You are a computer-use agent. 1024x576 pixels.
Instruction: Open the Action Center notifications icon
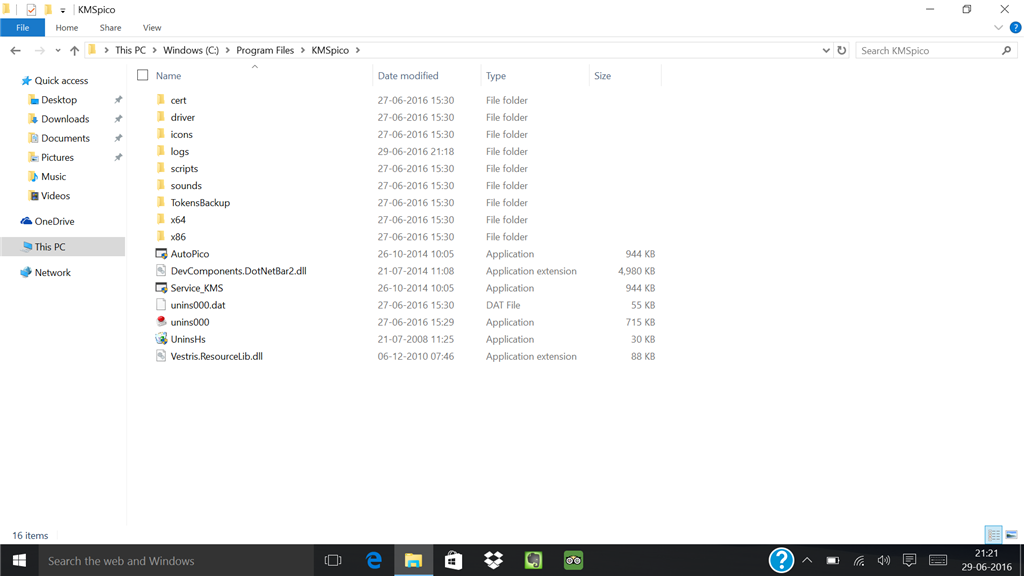click(909, 560)
